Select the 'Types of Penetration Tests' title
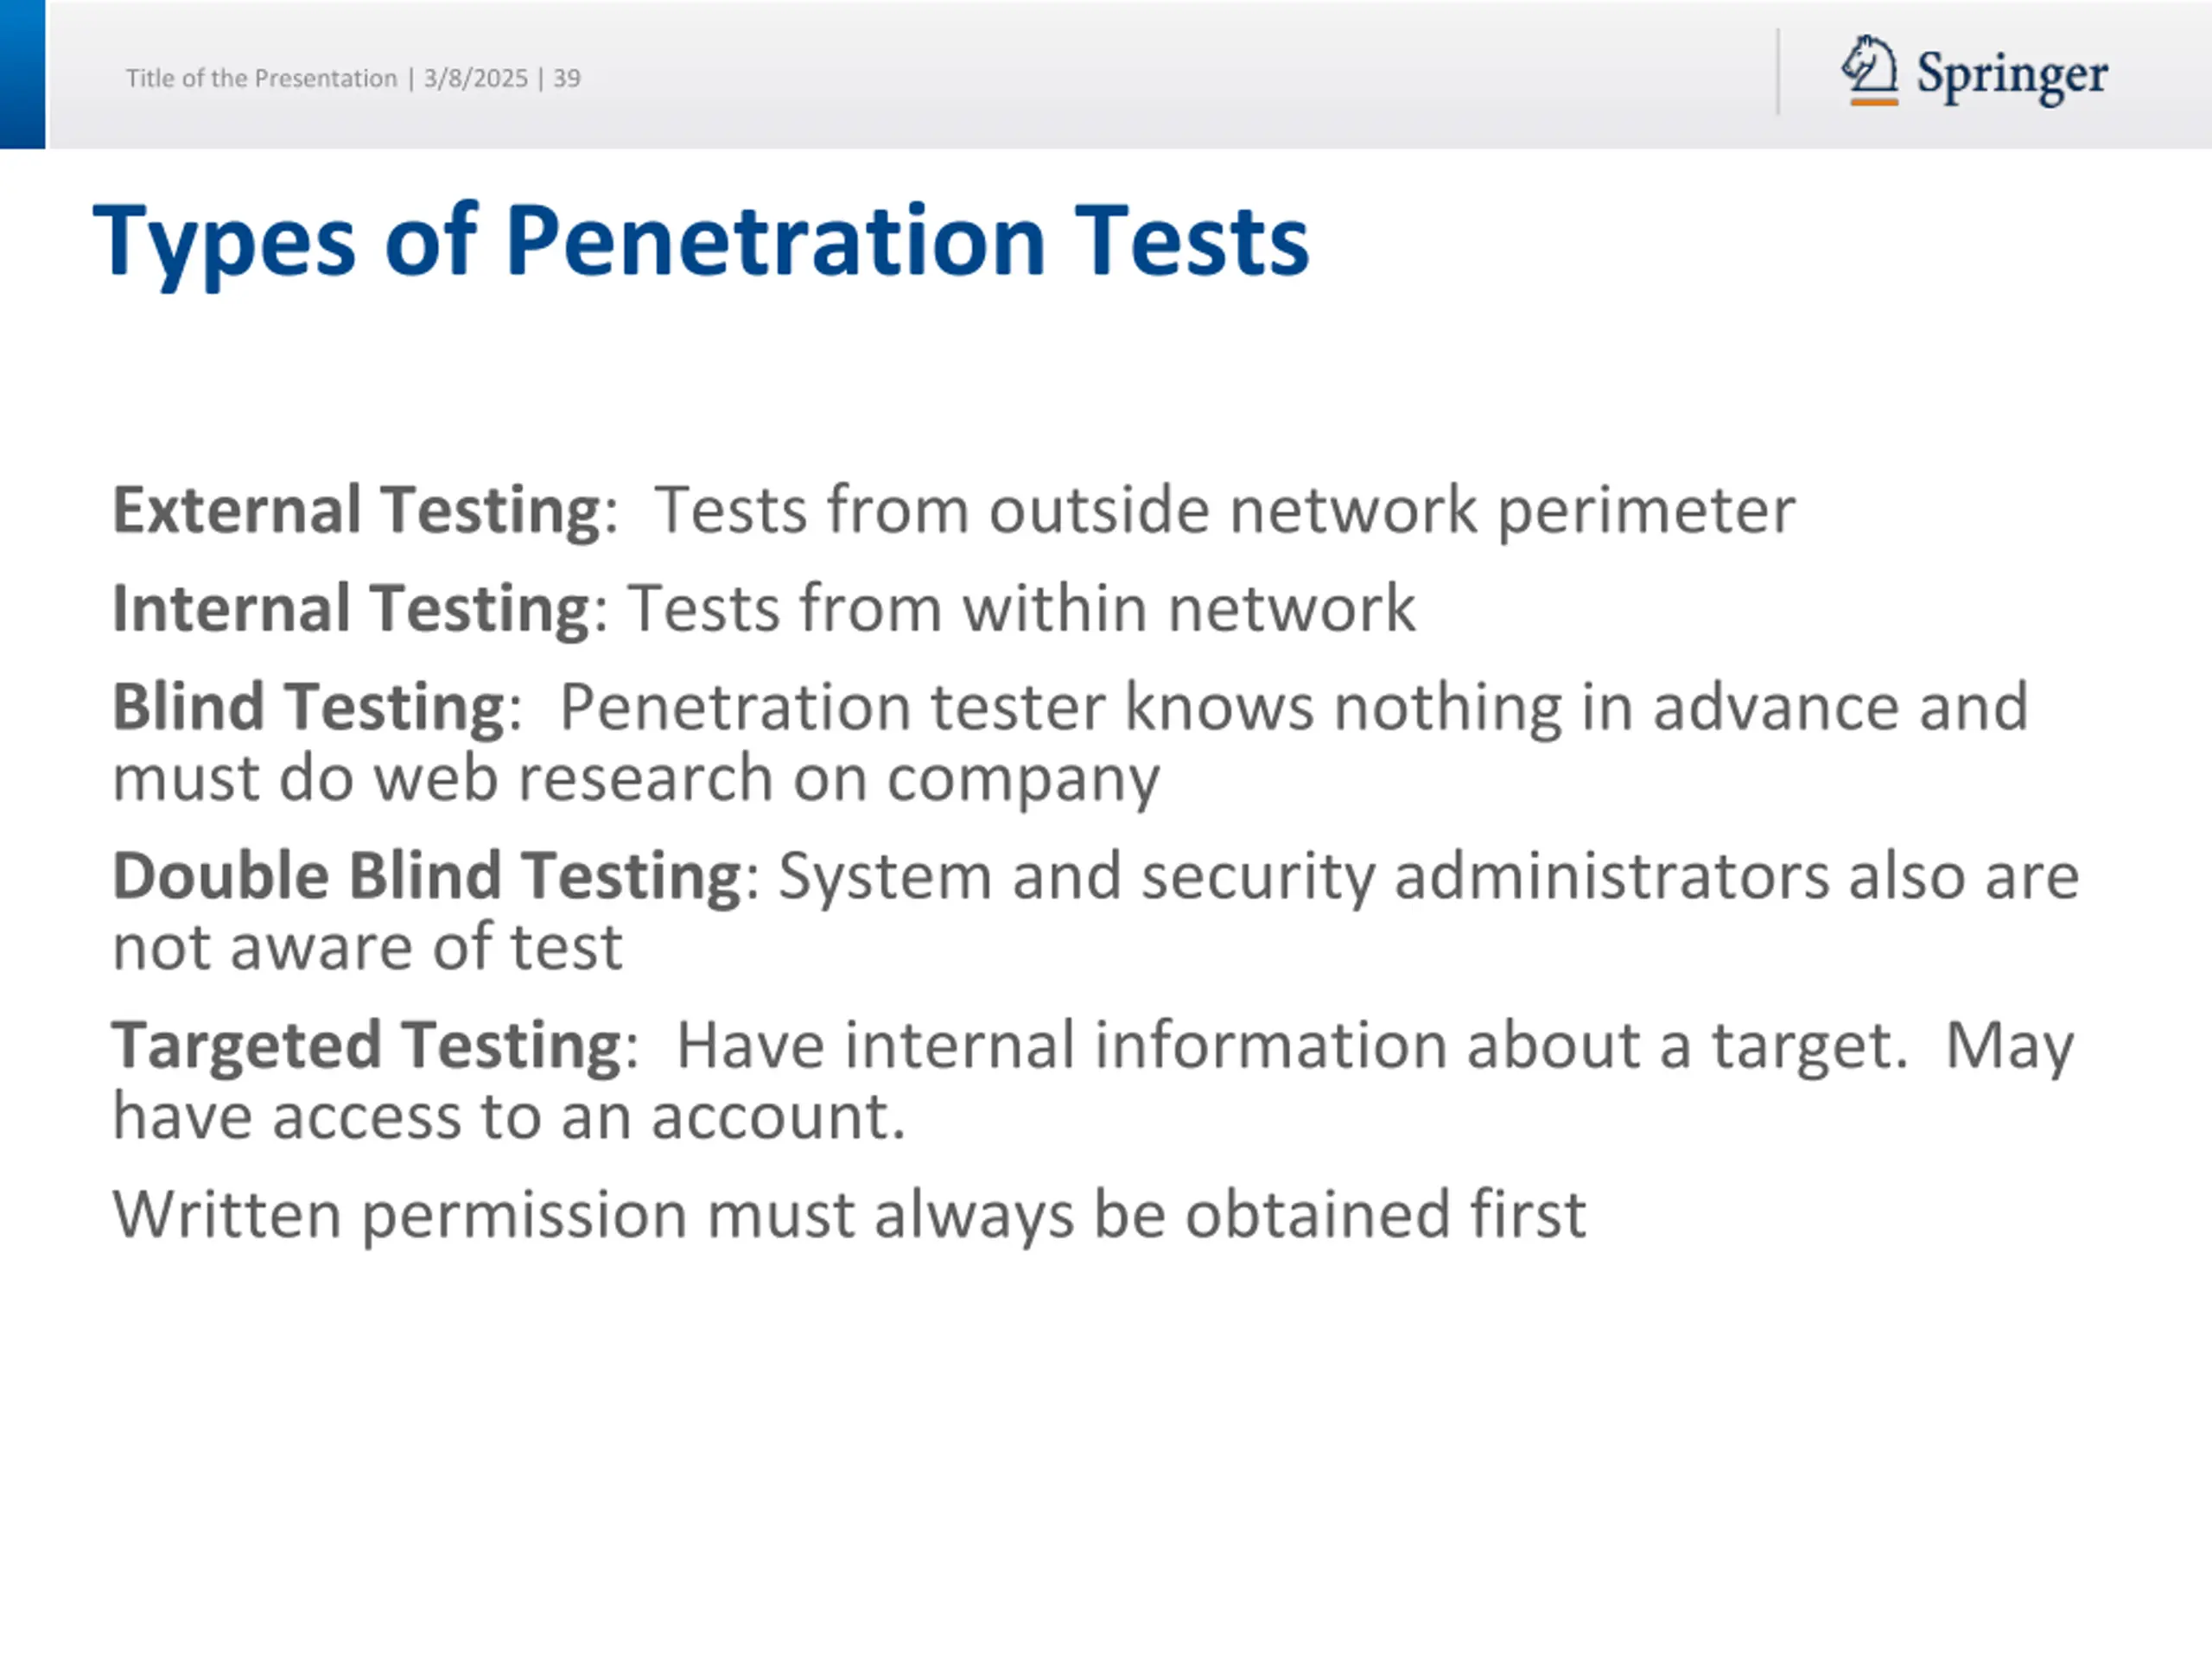 [701, 240]
